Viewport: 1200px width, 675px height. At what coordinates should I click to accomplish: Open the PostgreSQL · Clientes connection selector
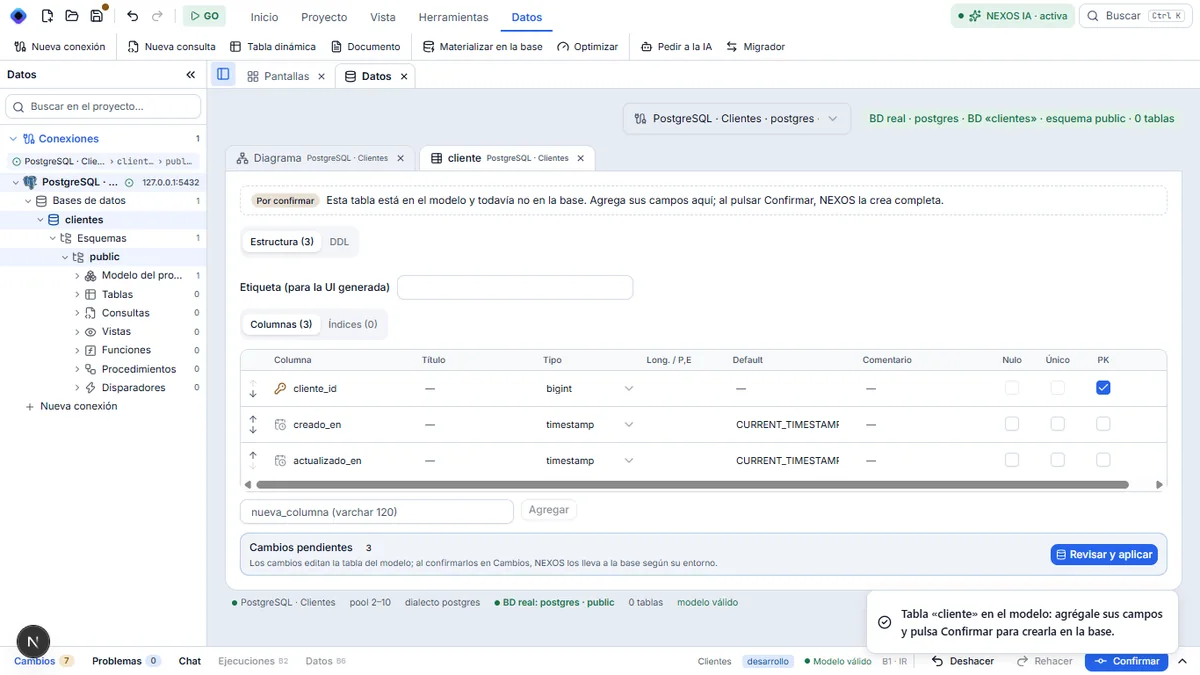737,118
